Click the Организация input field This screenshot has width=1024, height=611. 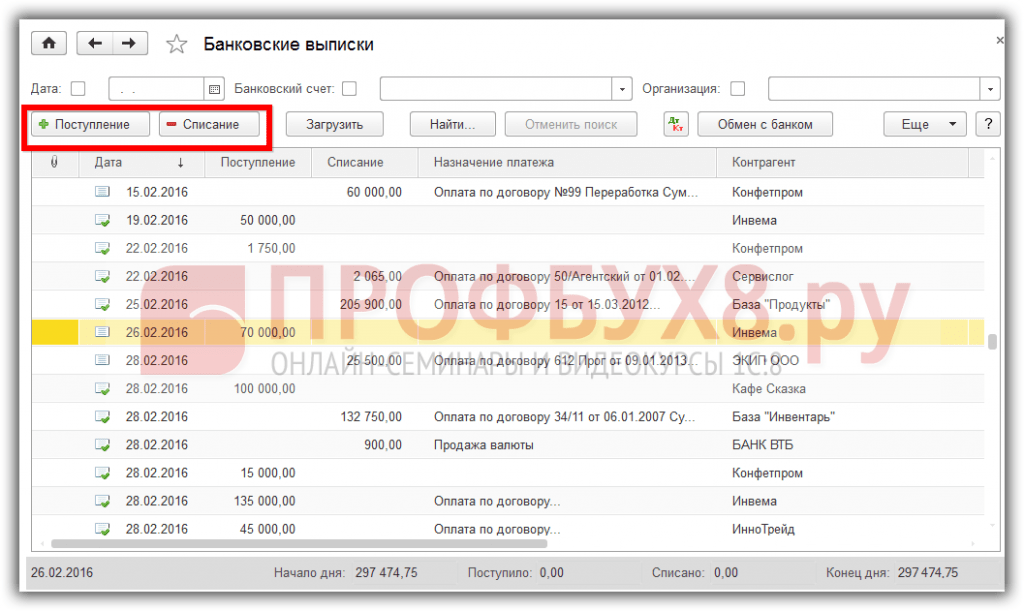(874, 89)
